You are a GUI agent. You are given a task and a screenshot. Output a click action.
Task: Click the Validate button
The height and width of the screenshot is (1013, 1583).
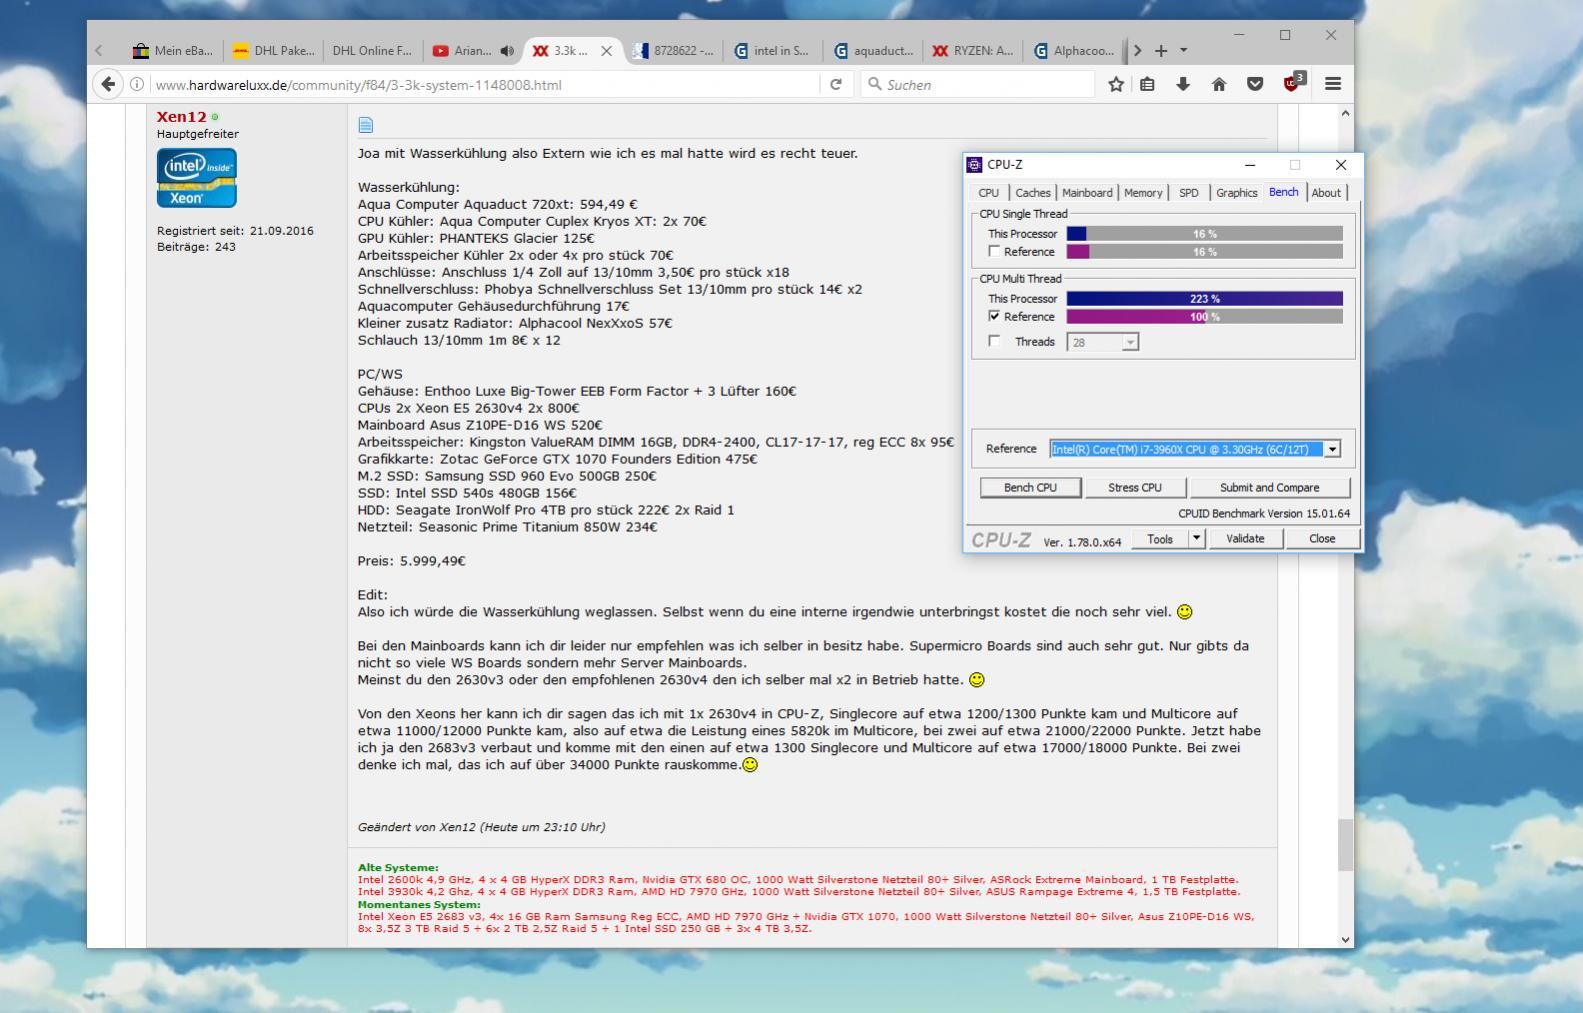pyautogui.click(x=1245, y=539)
